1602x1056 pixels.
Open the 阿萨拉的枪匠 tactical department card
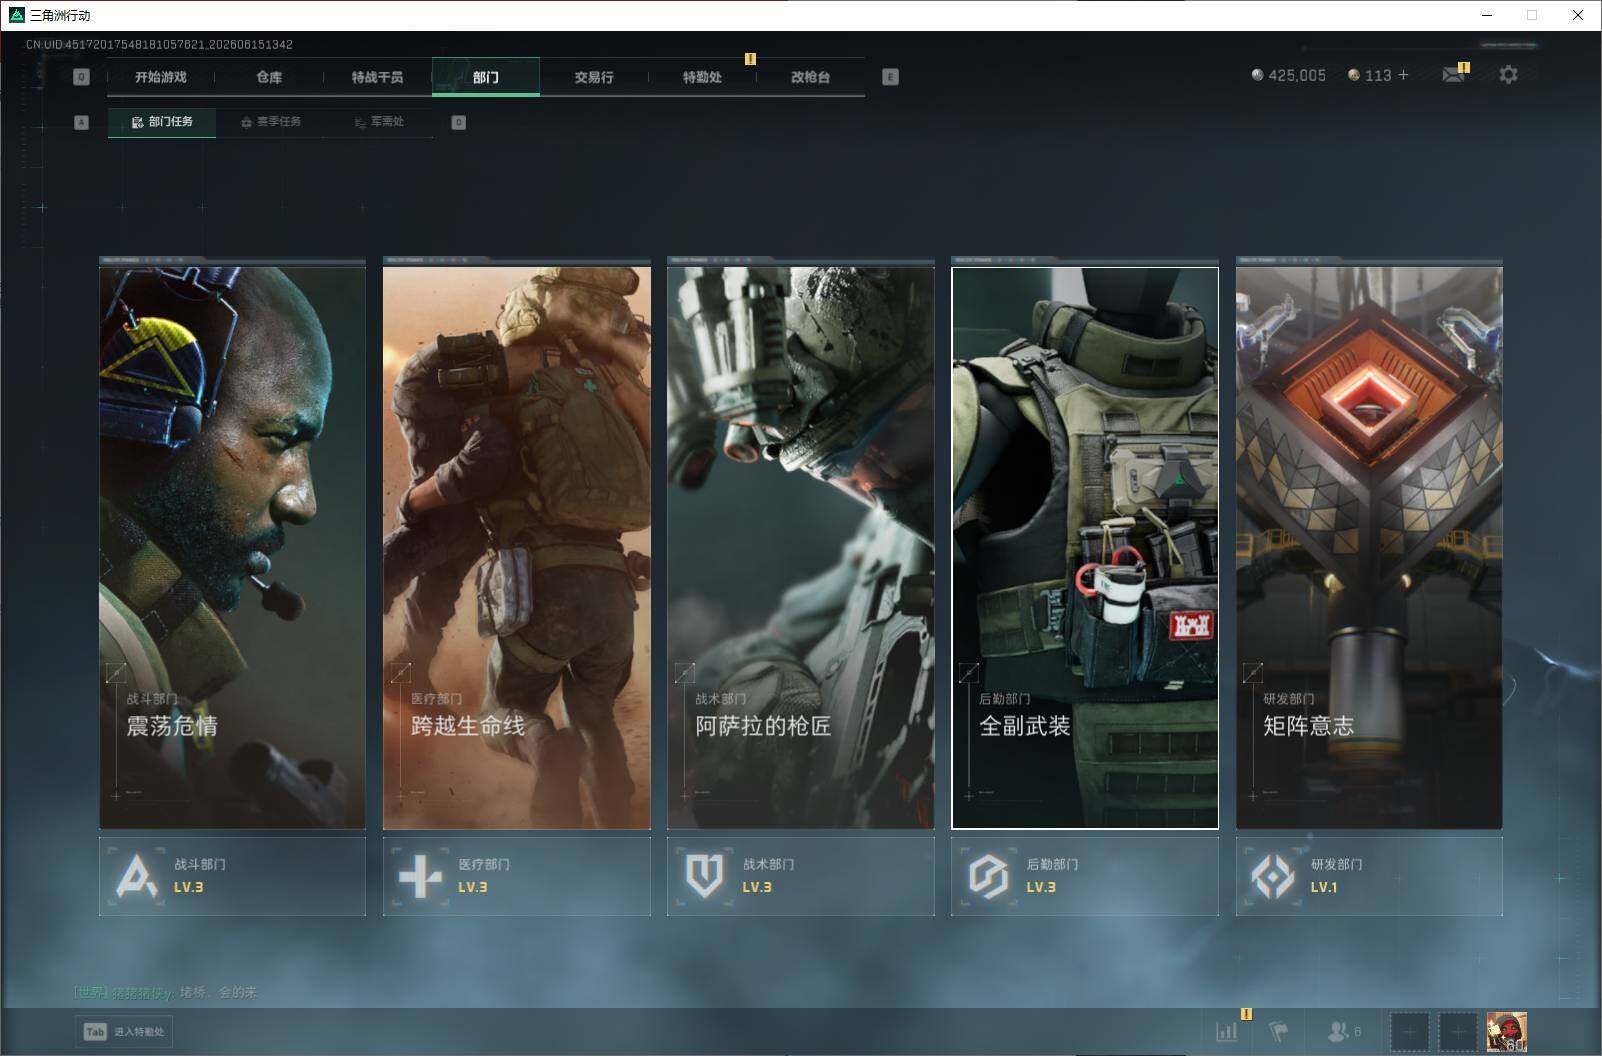click(801, 547)
